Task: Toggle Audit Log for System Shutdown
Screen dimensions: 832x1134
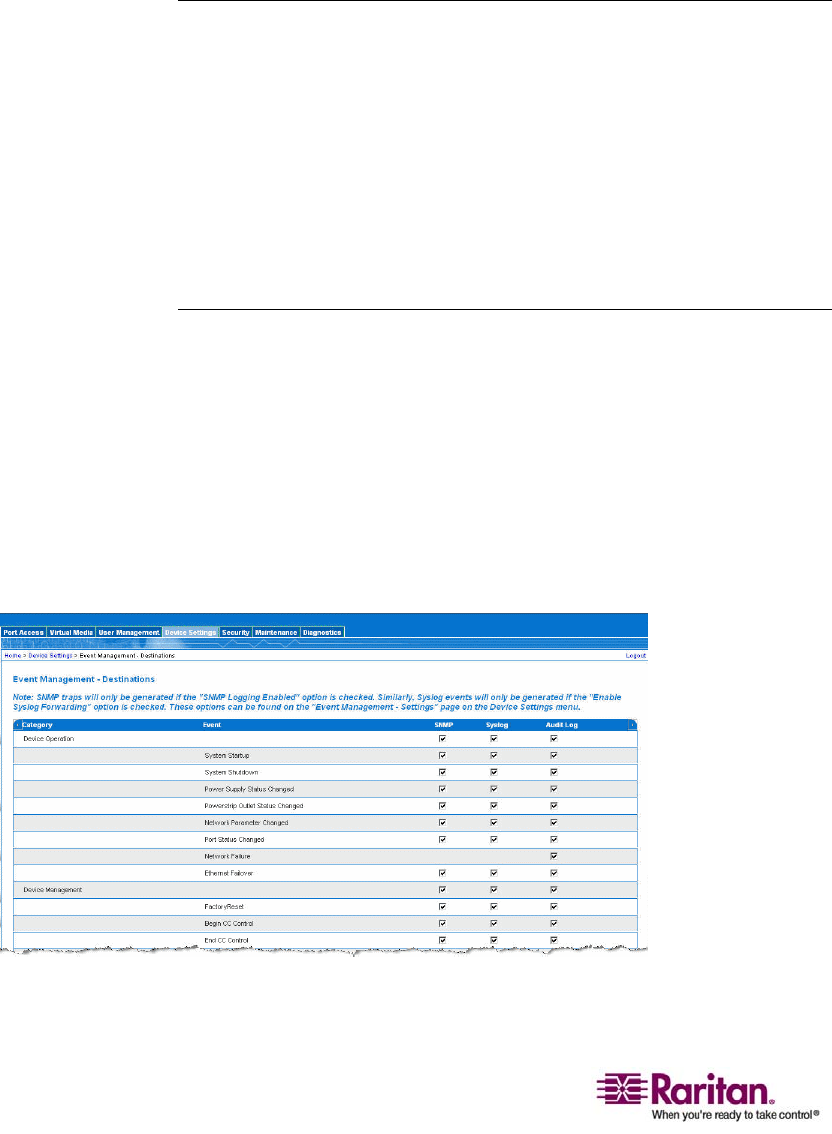Action: (x=553, y=772)
